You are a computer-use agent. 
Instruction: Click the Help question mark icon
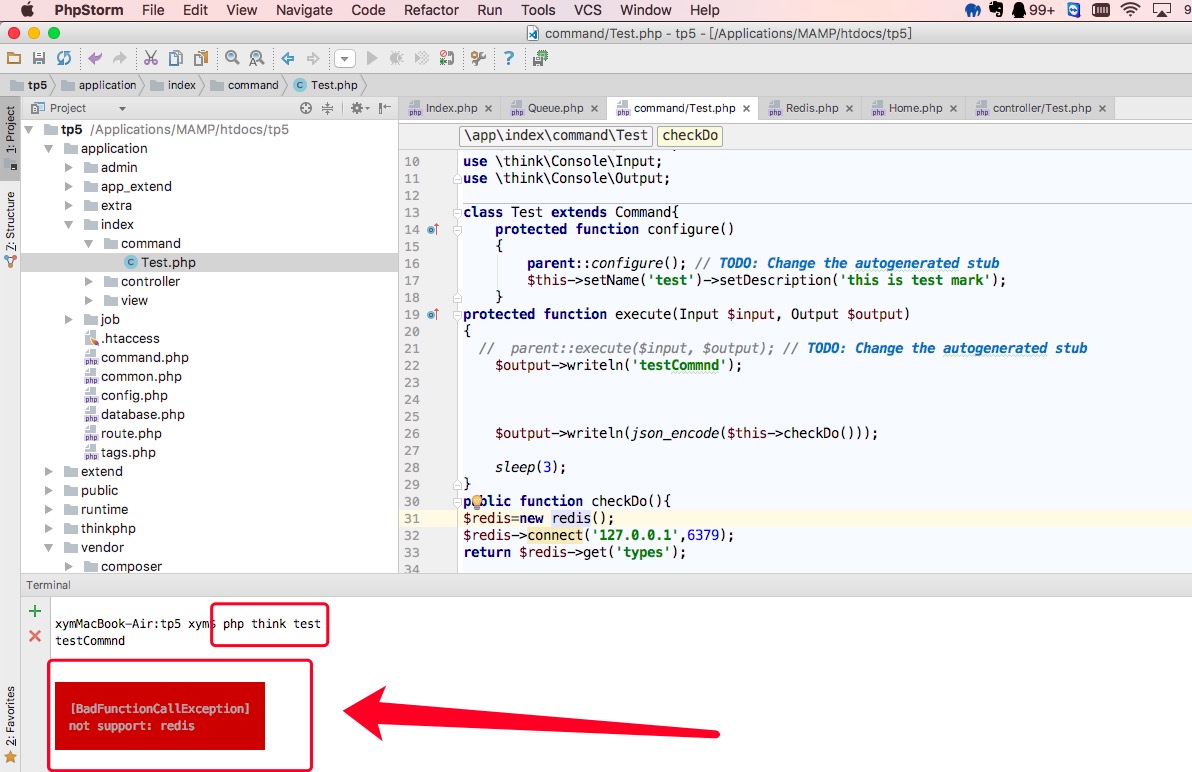pos(509,59)
